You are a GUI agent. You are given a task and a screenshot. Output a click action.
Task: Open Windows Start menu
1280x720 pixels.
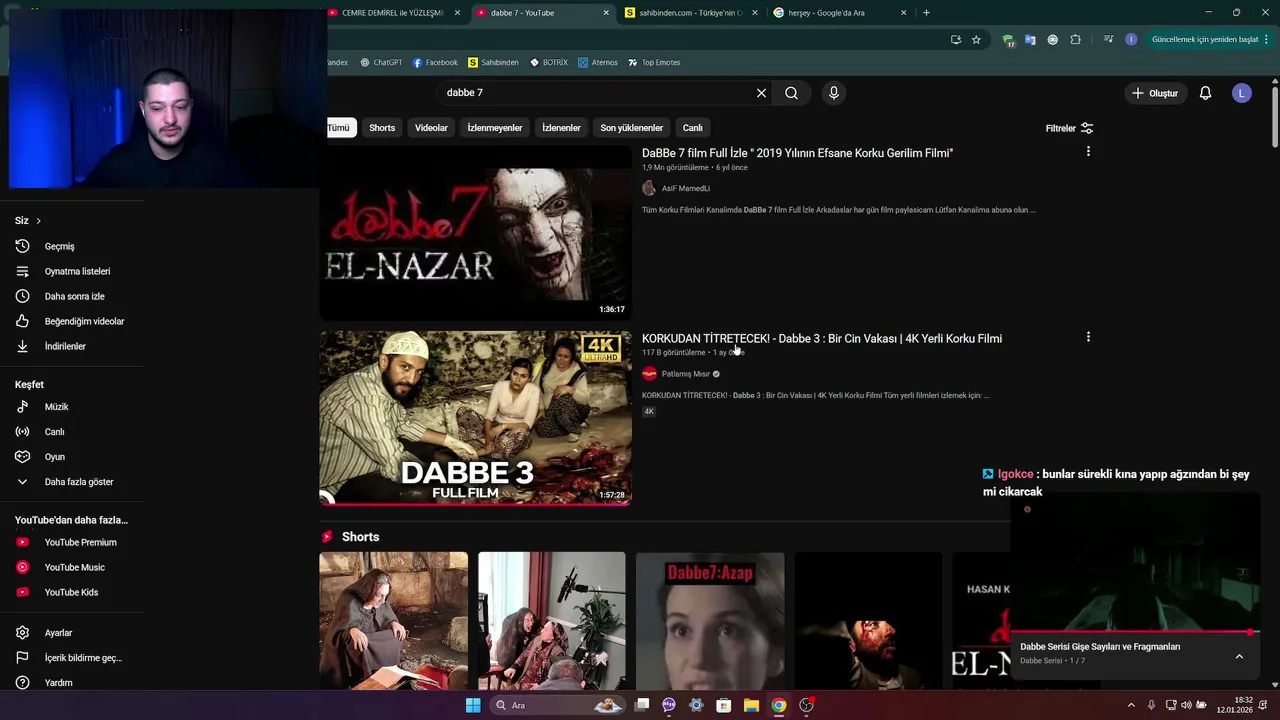click(473, 705)
